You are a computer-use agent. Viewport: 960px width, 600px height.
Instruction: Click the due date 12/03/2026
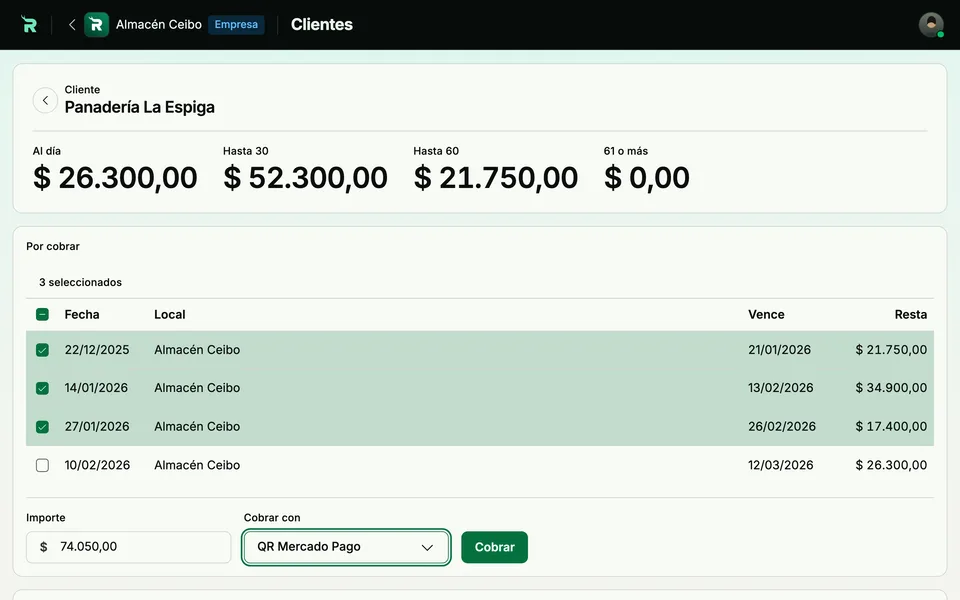pyautogui.click(x=781, y=465)
